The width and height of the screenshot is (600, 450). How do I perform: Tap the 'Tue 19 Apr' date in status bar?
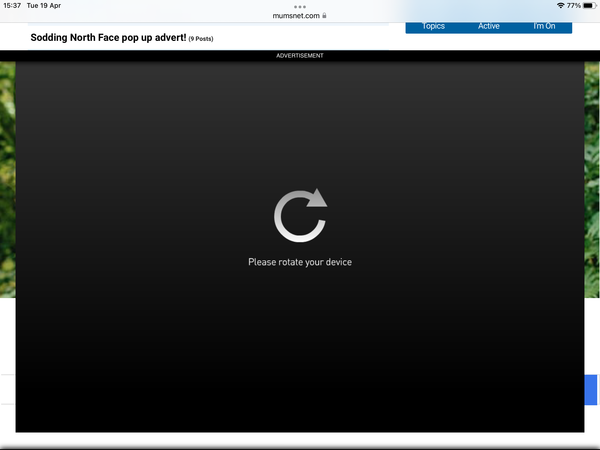(x=44, y=6)
